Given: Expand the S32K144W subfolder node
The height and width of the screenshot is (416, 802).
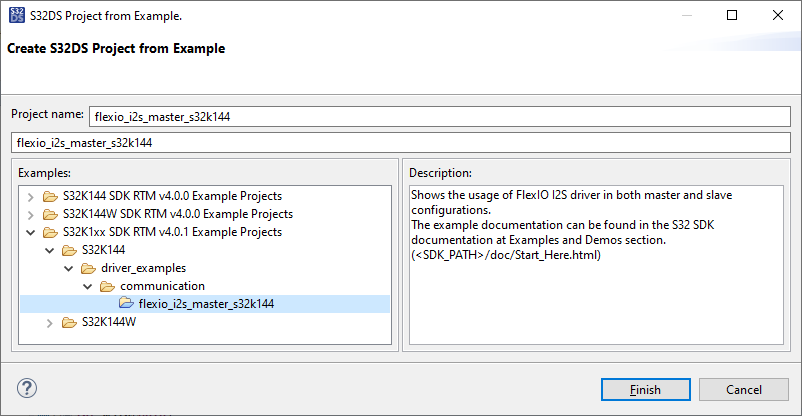Looking at the screenshot, I should click(x=49, y=322).
